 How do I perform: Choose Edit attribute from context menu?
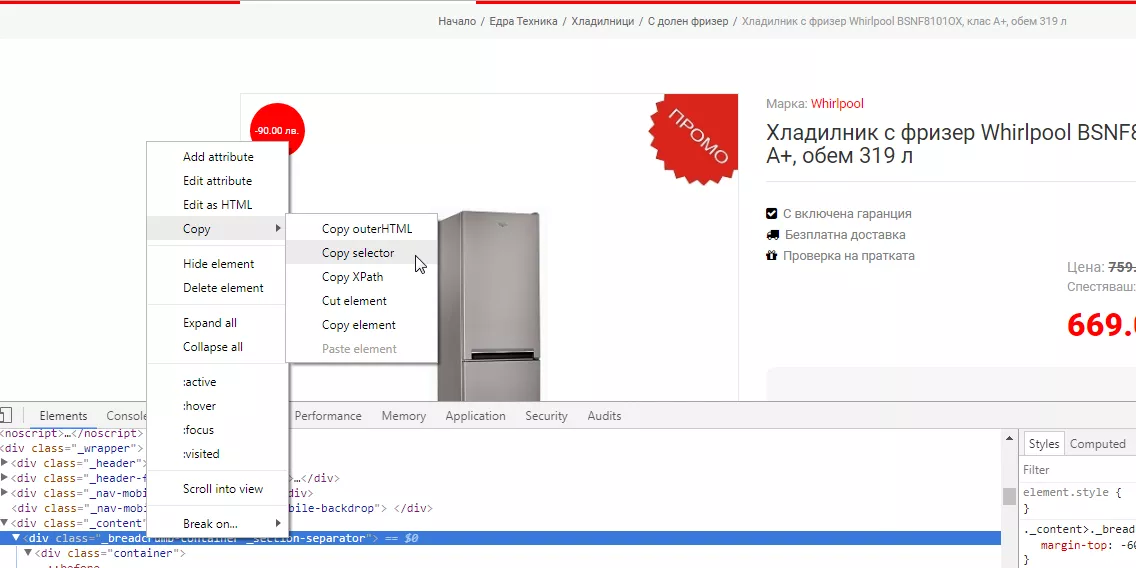(x=217, y=180)
